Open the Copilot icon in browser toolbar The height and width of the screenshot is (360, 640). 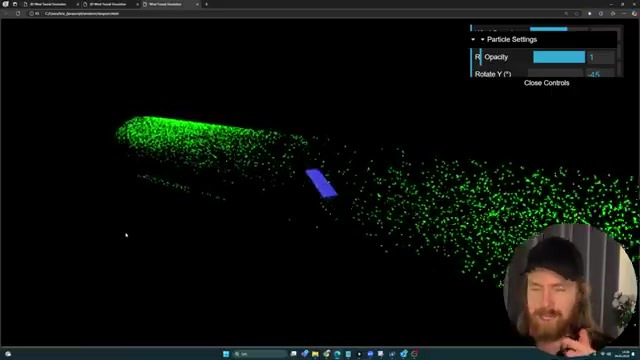click(634, 13)
